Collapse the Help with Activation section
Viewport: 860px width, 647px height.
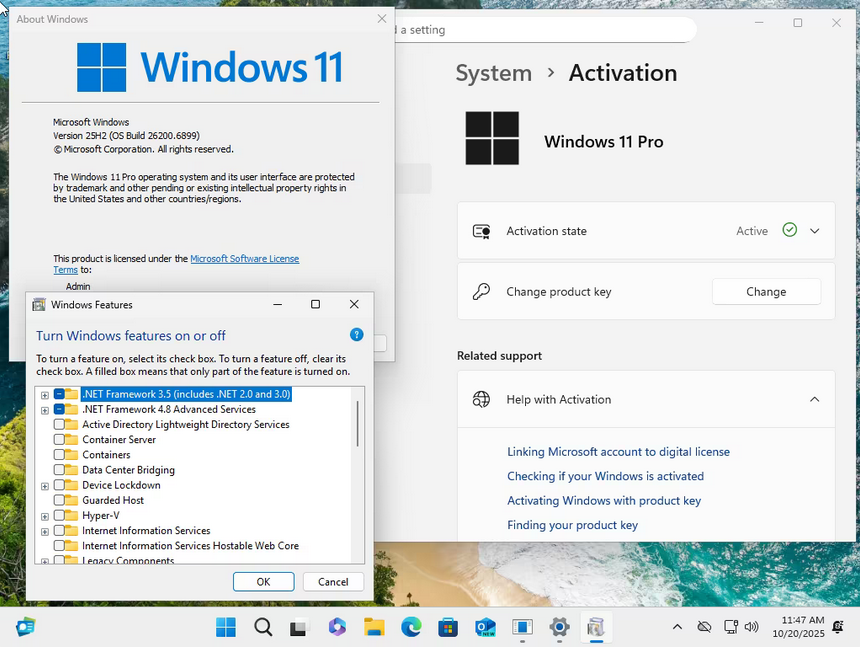pos(814,399)
